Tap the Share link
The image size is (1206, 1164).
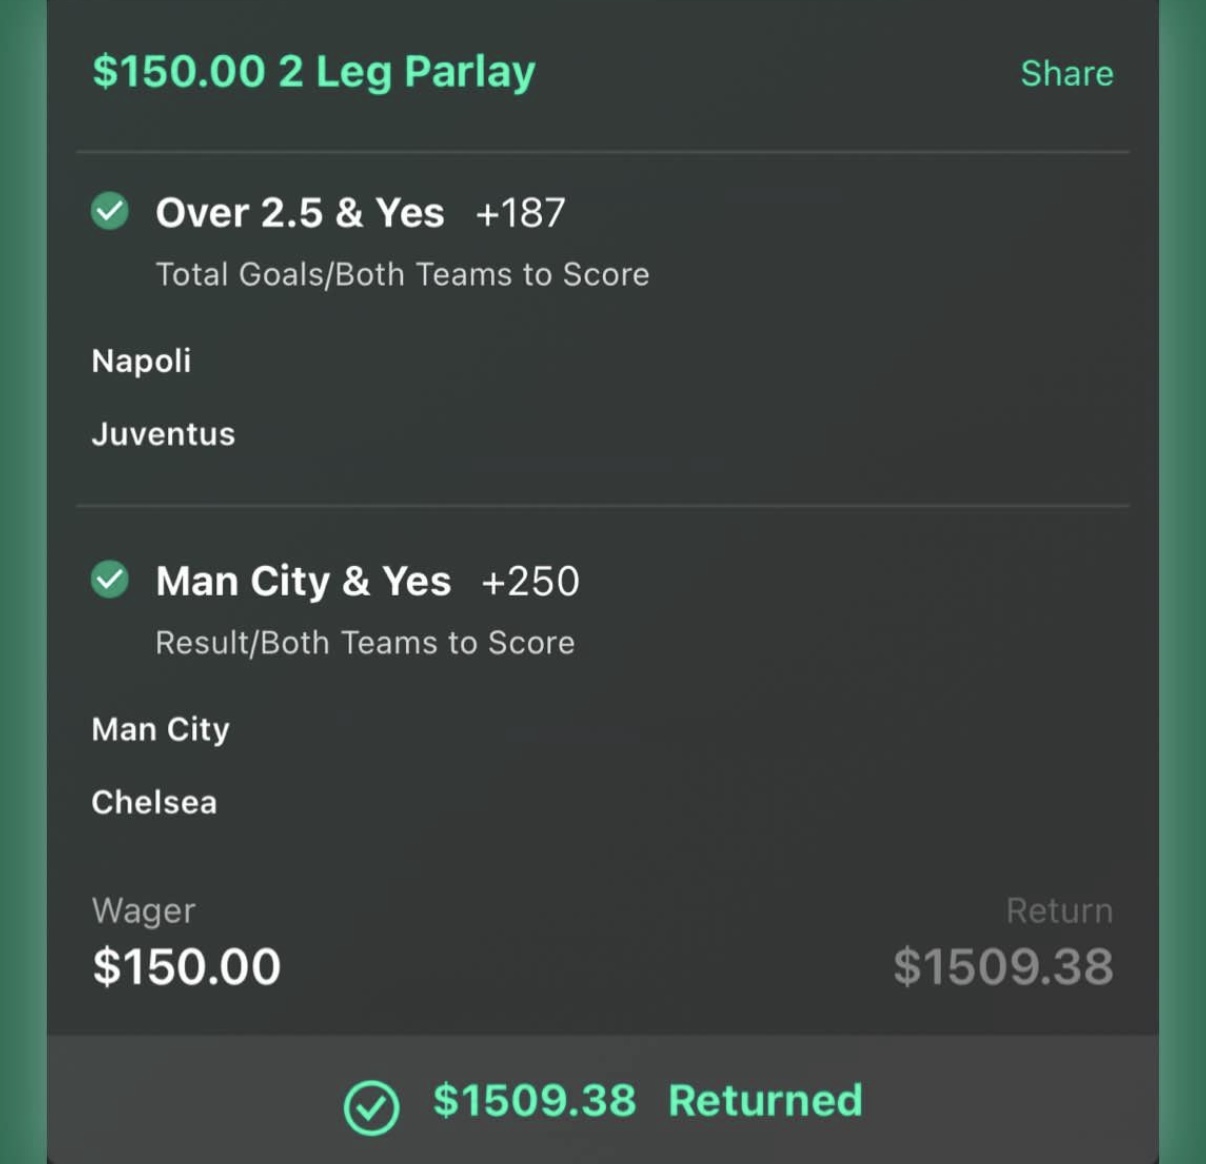[x=1067, y=73]
